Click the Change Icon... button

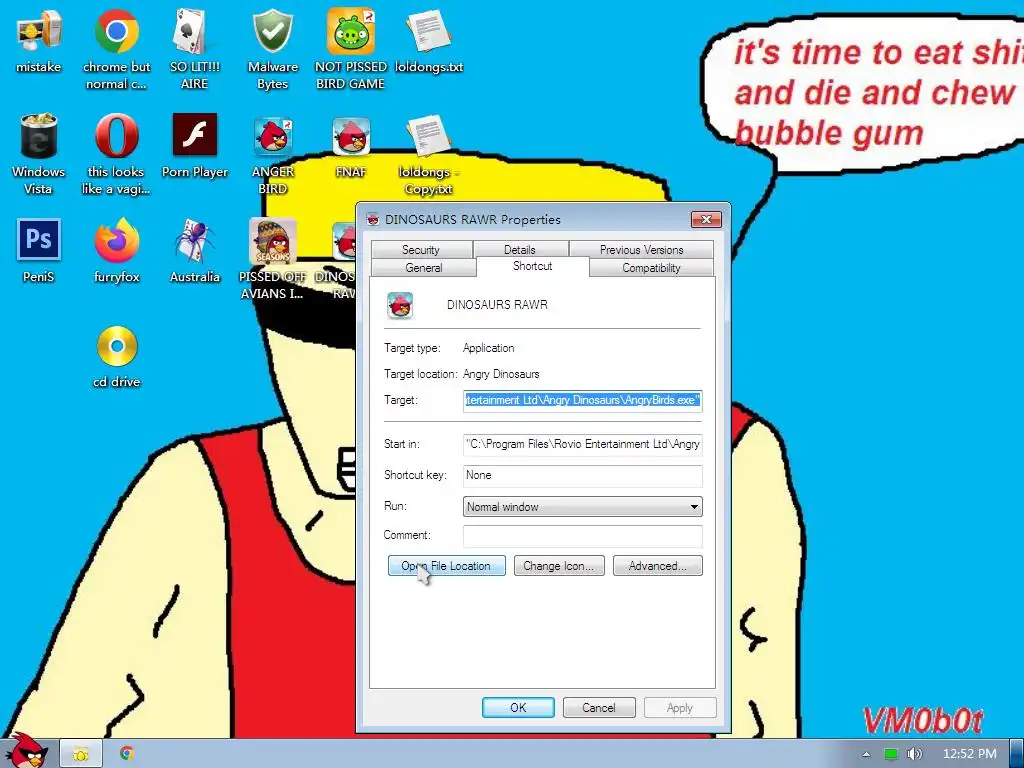click(559, 566)
